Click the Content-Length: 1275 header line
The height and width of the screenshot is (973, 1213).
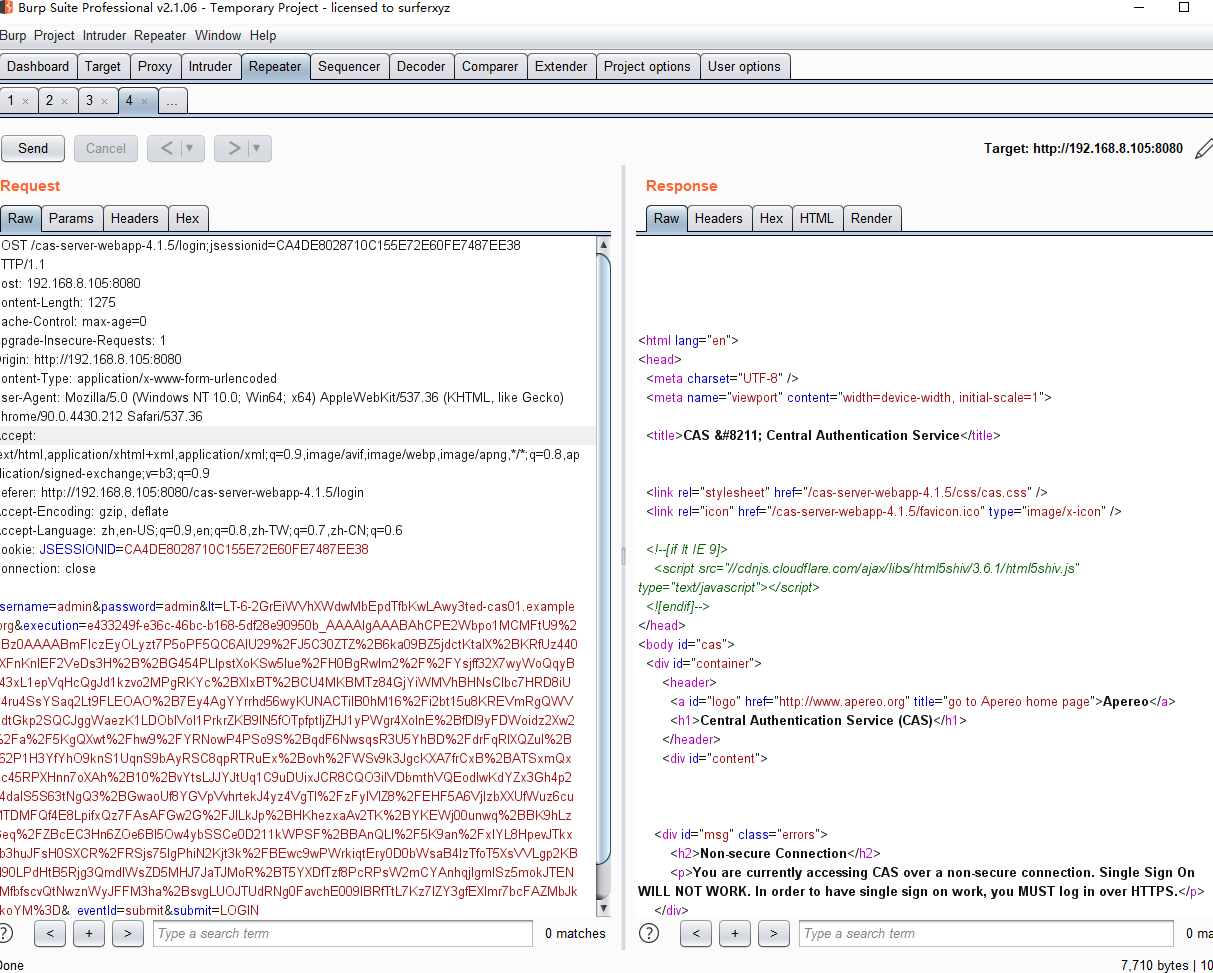point(58,302)
